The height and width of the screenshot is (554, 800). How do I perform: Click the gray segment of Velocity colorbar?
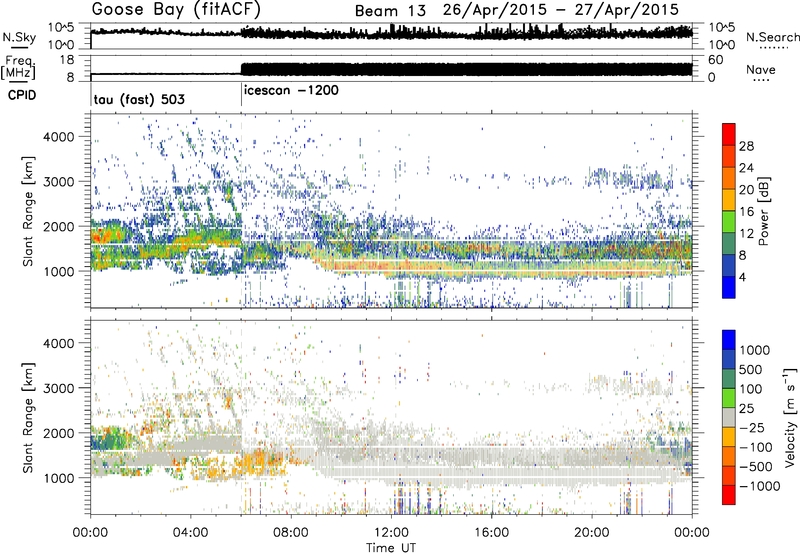pyautogui.click(x=729, y=417)
